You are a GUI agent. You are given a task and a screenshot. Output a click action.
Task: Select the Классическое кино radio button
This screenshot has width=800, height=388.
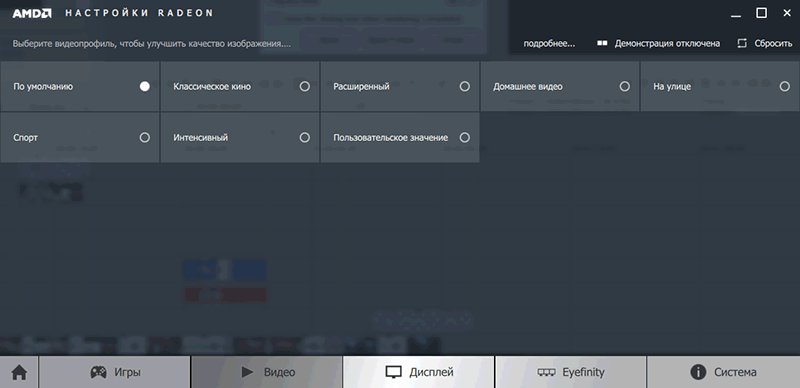coord(305,86)
